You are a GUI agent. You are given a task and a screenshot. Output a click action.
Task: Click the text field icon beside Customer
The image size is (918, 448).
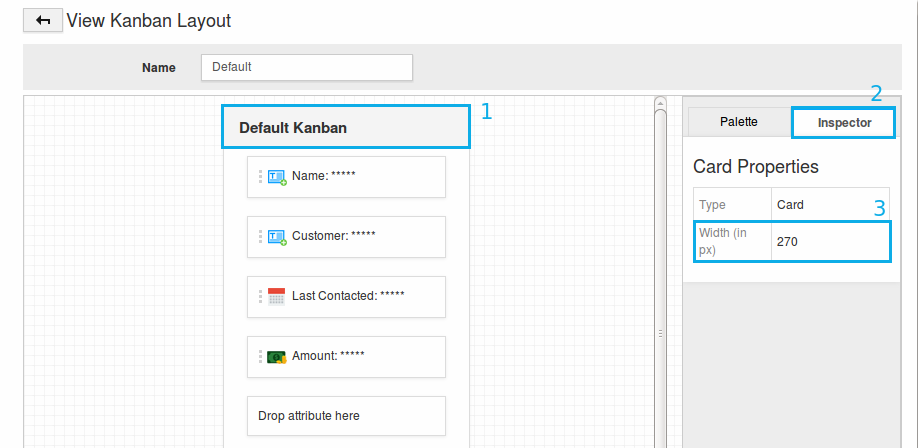tap(277, 237)
